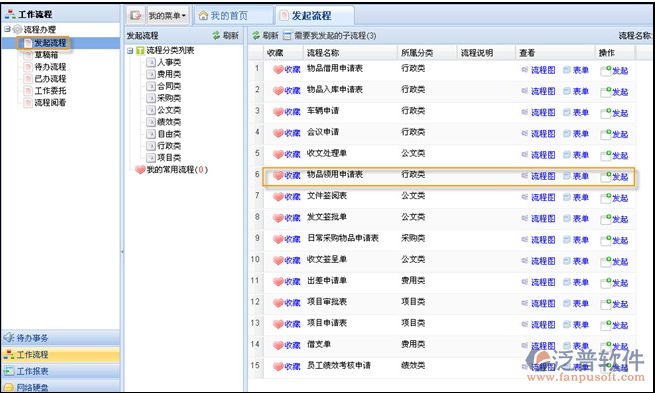Viewport: 655px width, 393px height.
Task: Collapse the 流程分类列表 tree node
Action: pyautogui.click(x=130, y=51)
